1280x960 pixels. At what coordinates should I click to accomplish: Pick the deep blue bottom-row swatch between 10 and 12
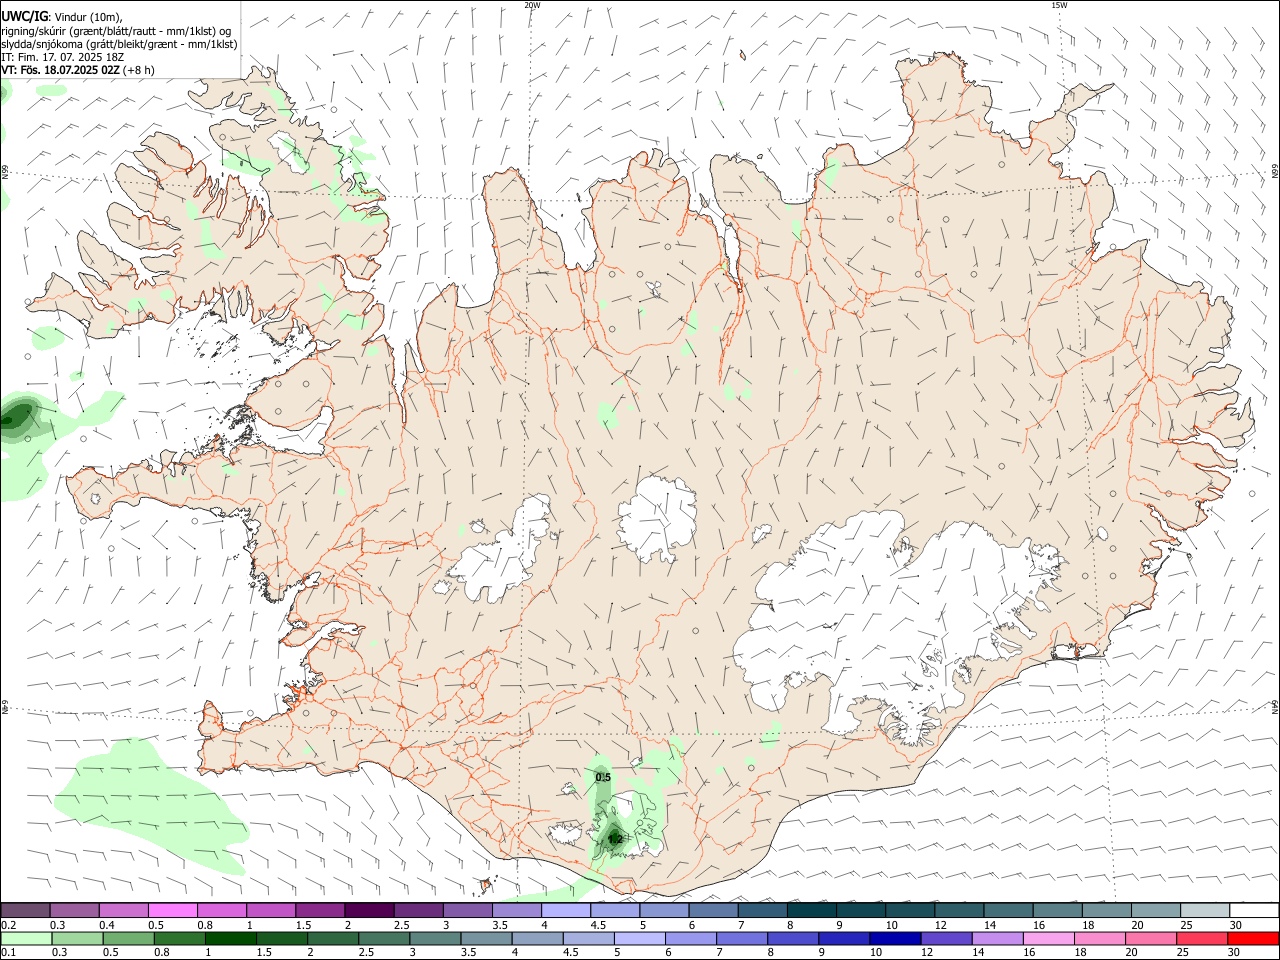coord(895,938)
